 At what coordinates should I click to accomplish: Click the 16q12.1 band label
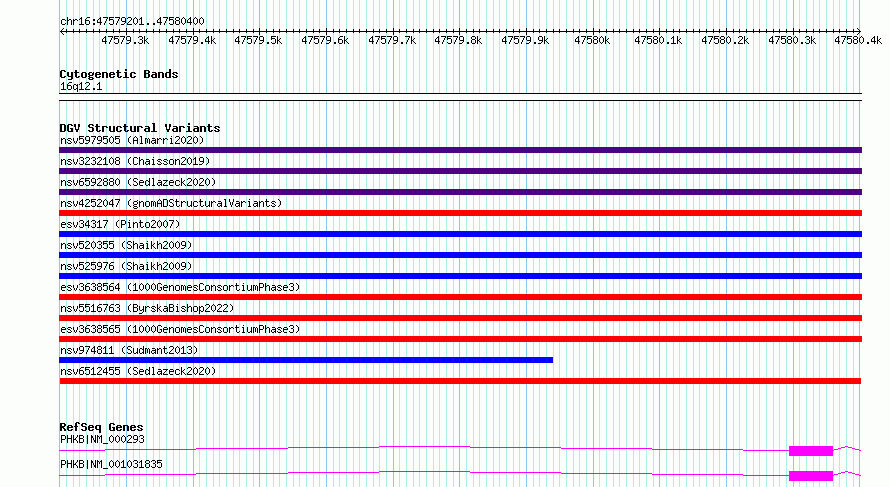pyautogui.click(x=81, y=86)
